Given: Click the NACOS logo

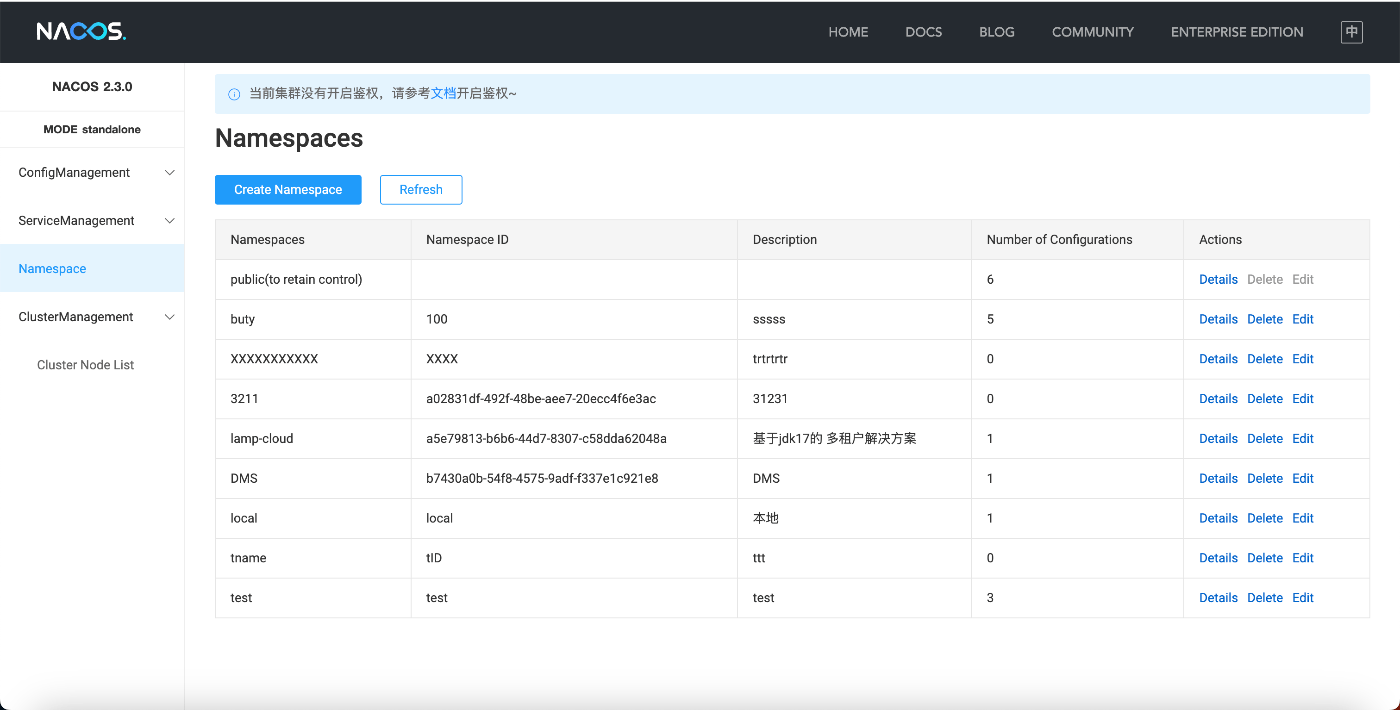Looking at the screenshot, I should [81, 32].
